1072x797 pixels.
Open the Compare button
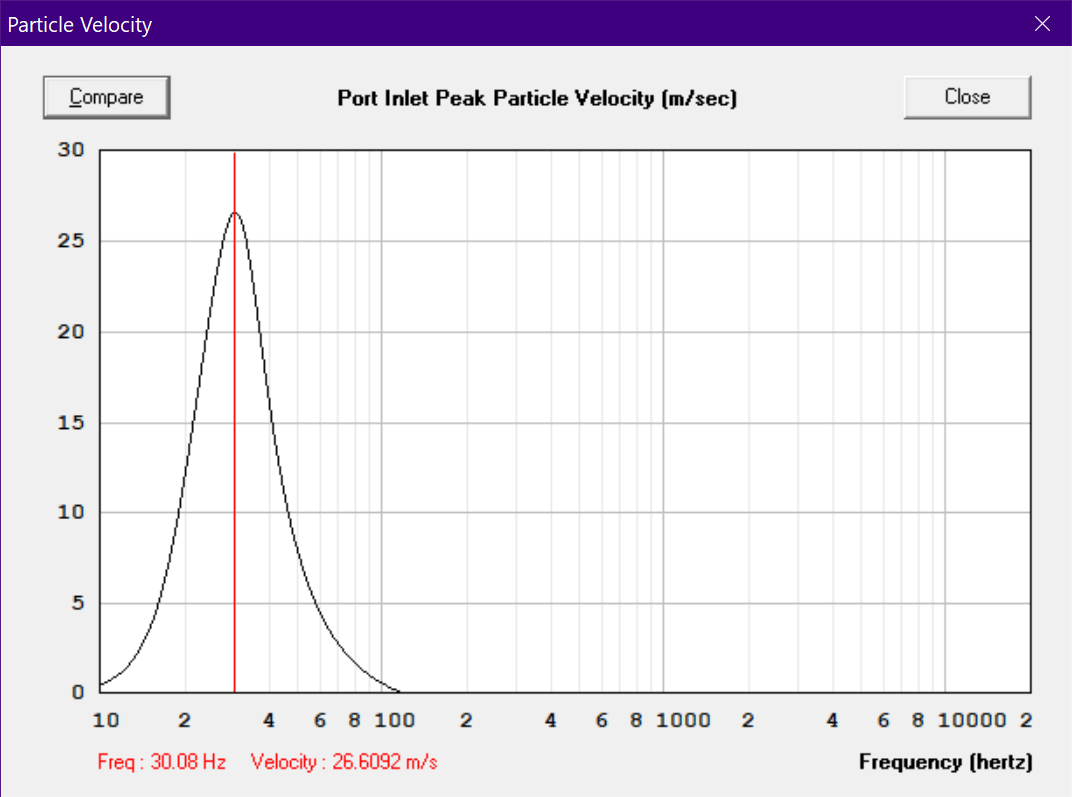click(x=107, y=97)
